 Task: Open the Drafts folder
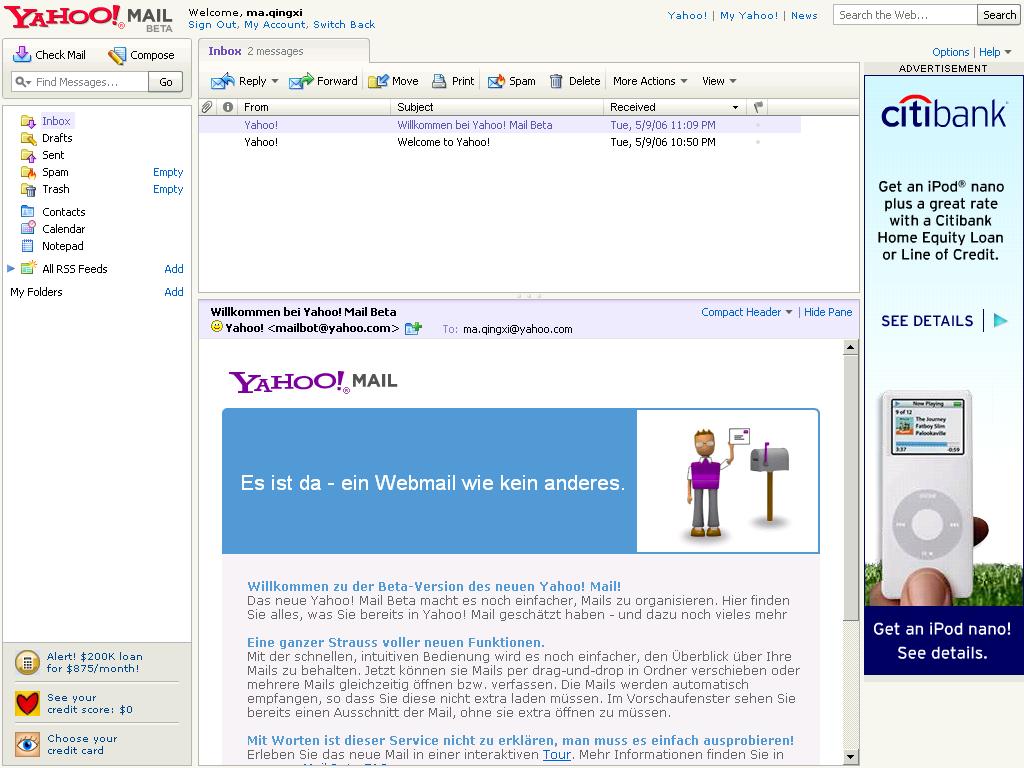(57, 138)
